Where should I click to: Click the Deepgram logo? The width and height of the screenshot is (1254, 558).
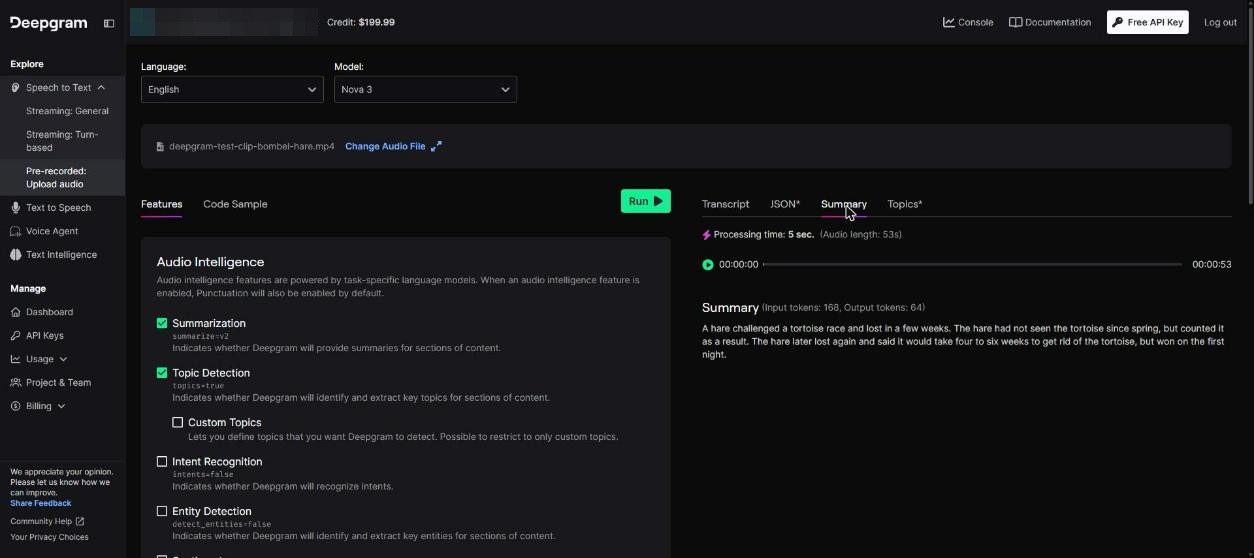pos(48,23)
